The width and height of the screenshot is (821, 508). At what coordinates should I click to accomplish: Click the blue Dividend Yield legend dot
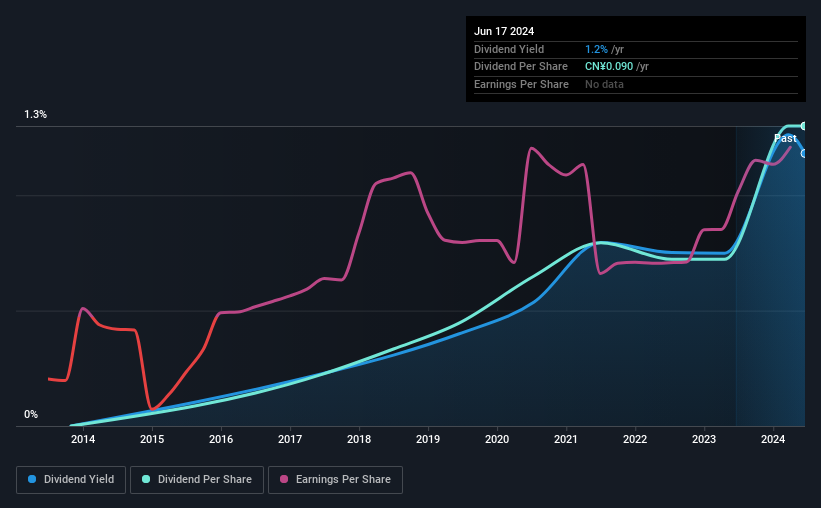[x=32, y=479]
